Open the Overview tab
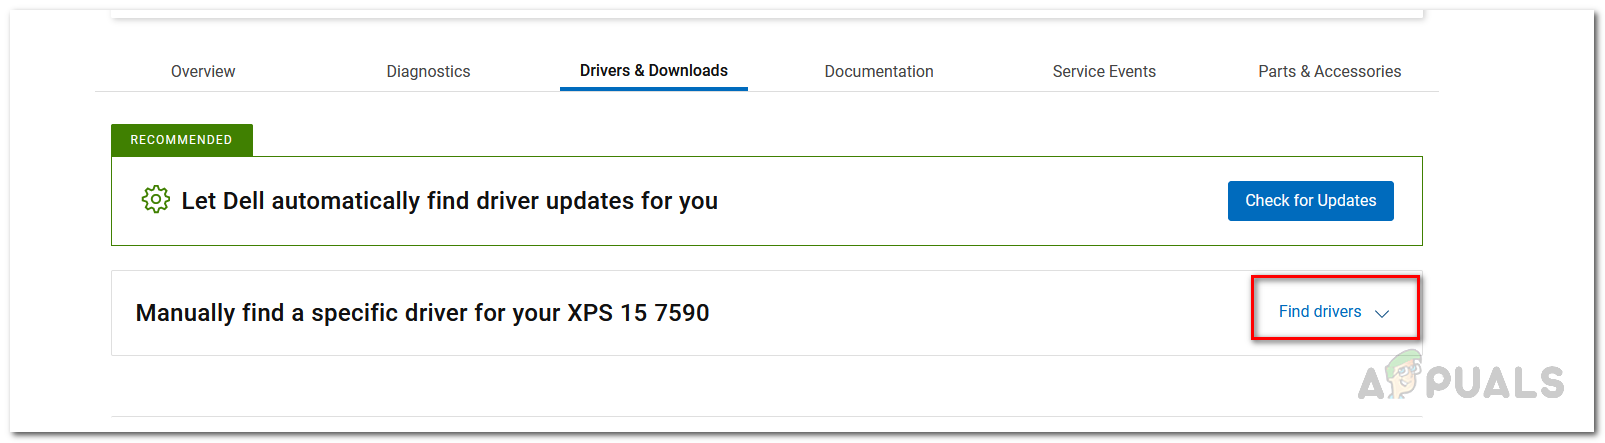The width and height of the screenshot is (1605, 443). 203,71
